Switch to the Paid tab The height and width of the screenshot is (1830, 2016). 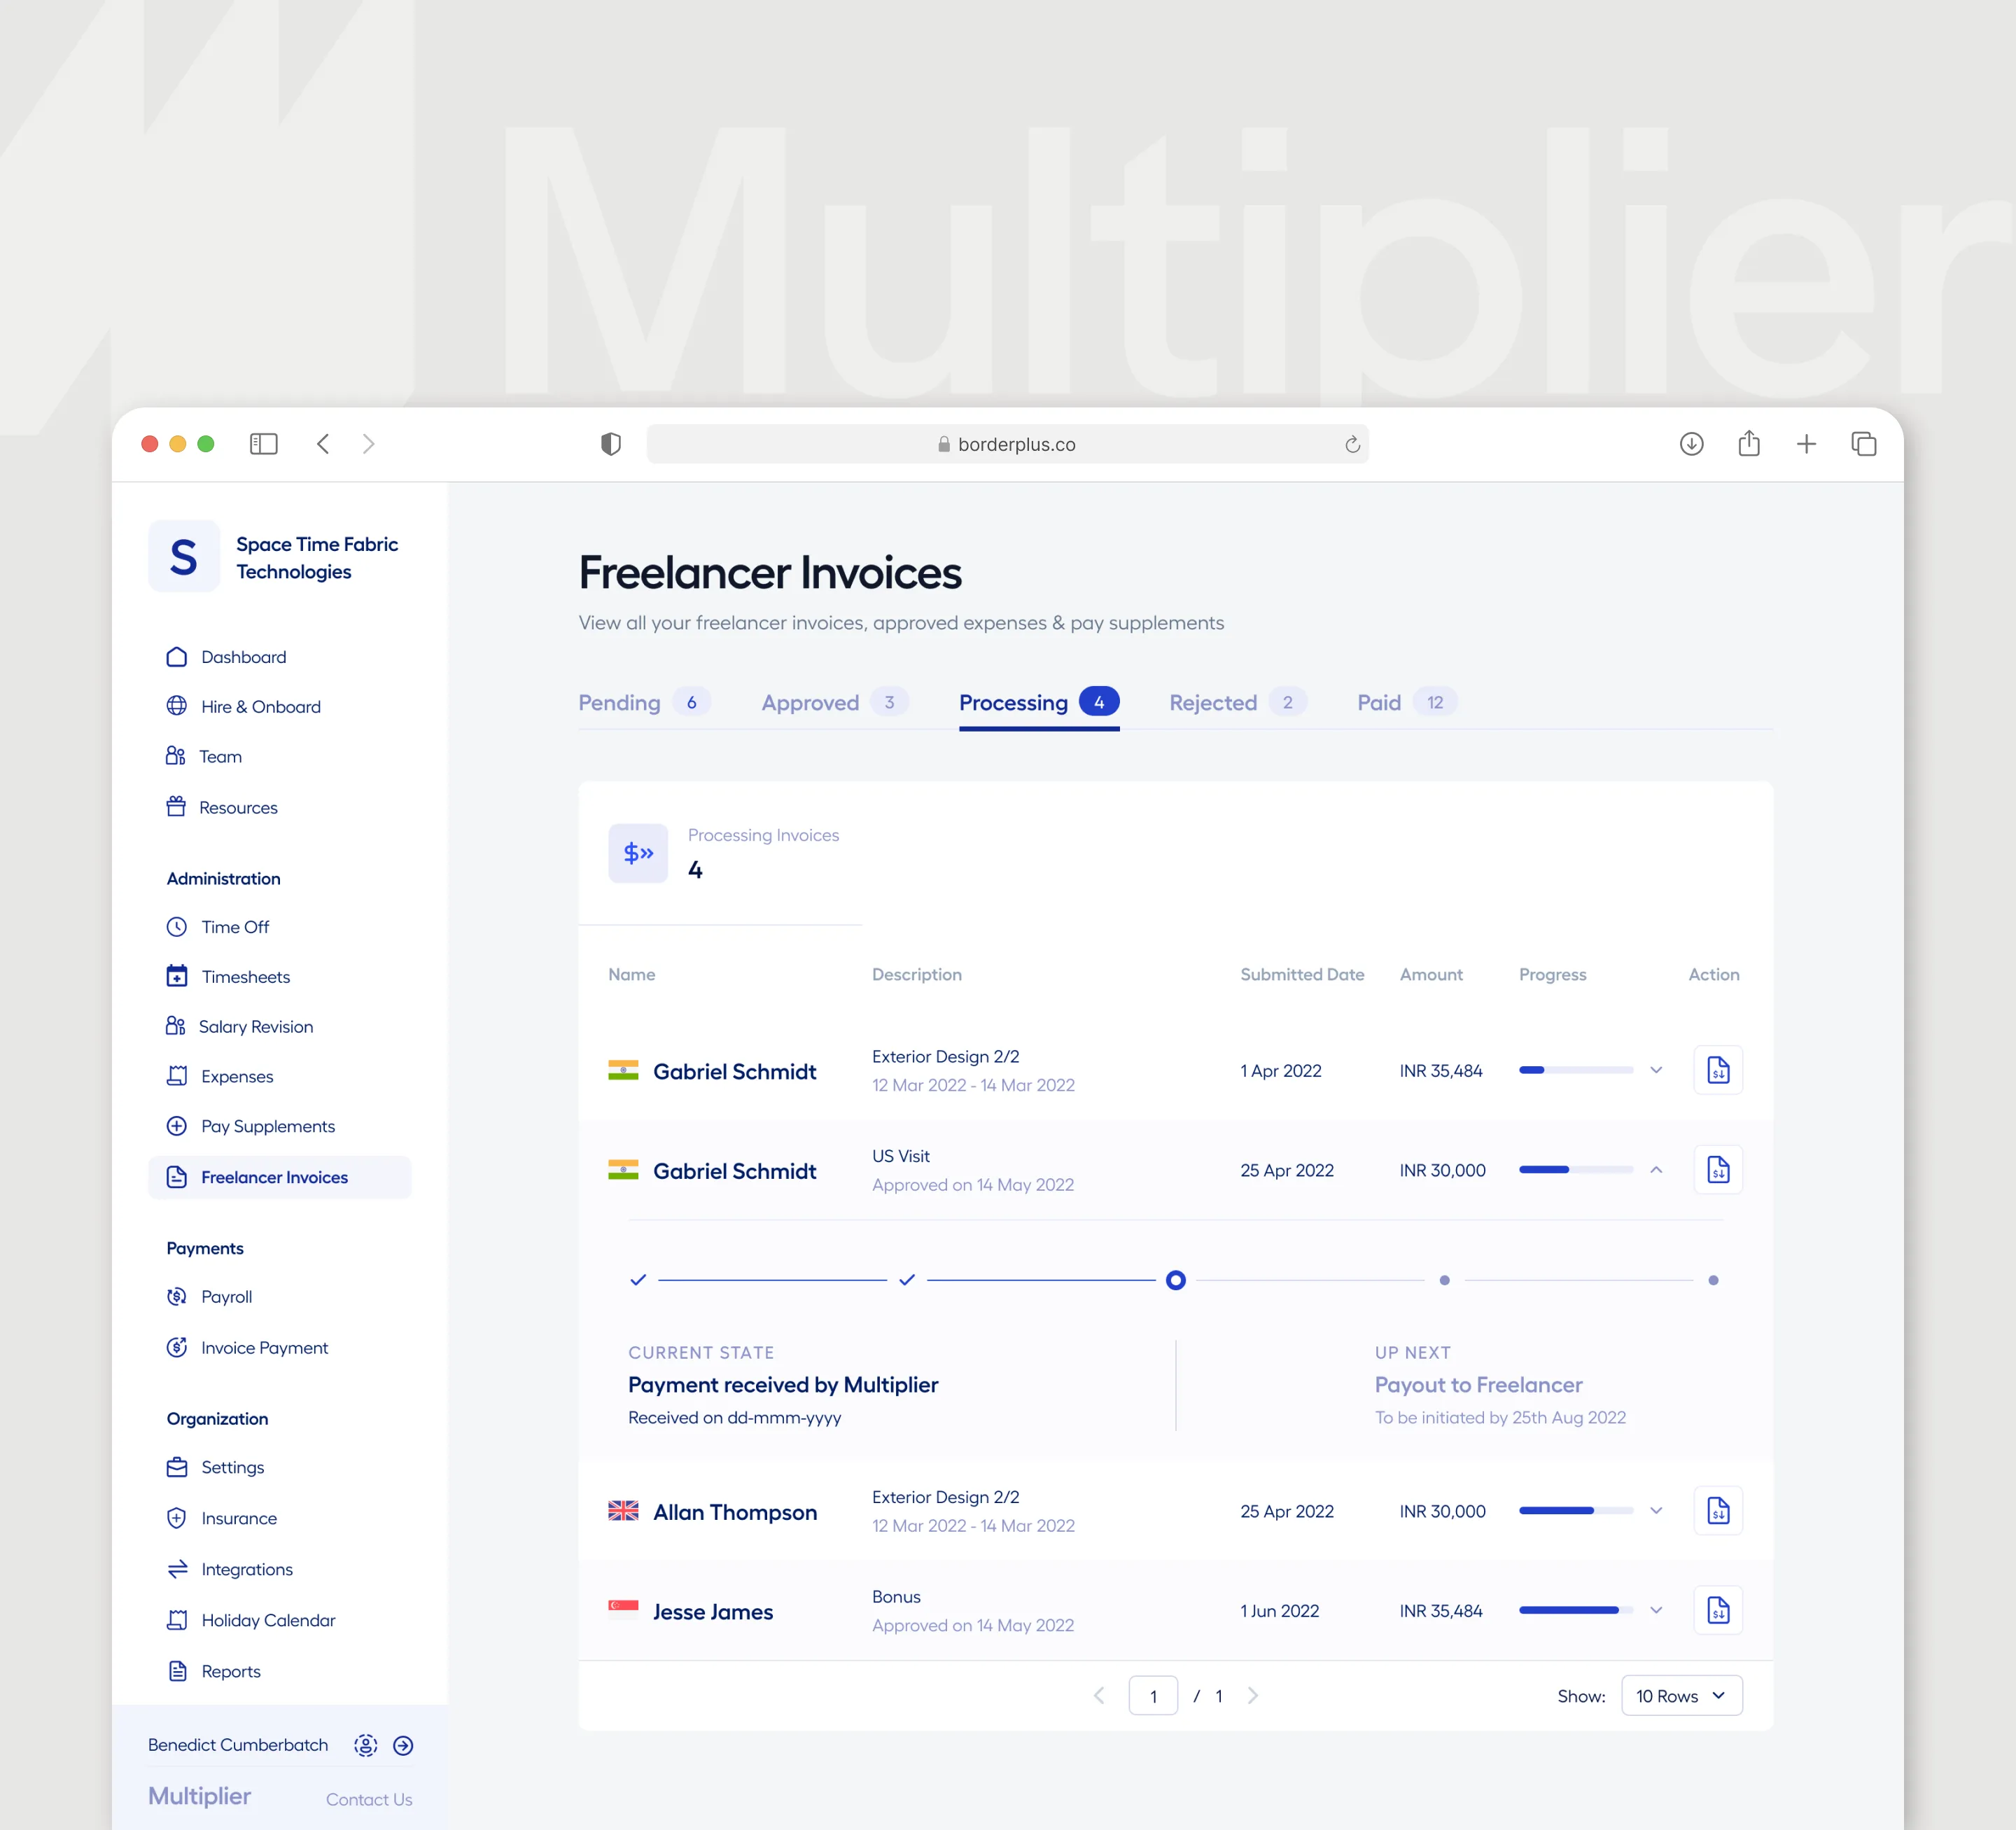(1407, 703)
